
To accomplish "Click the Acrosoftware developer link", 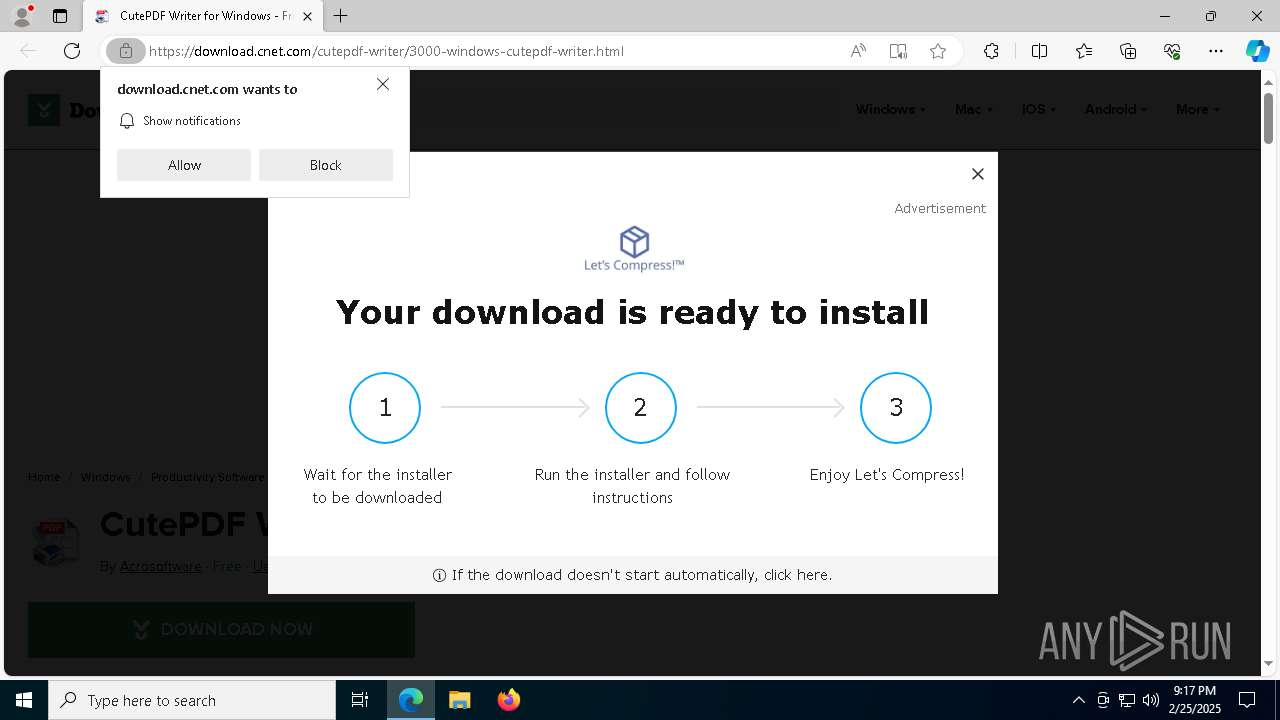I will 161,566.
